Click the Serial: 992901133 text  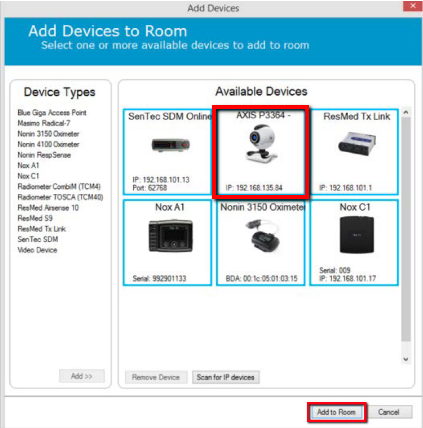[159, 279]
